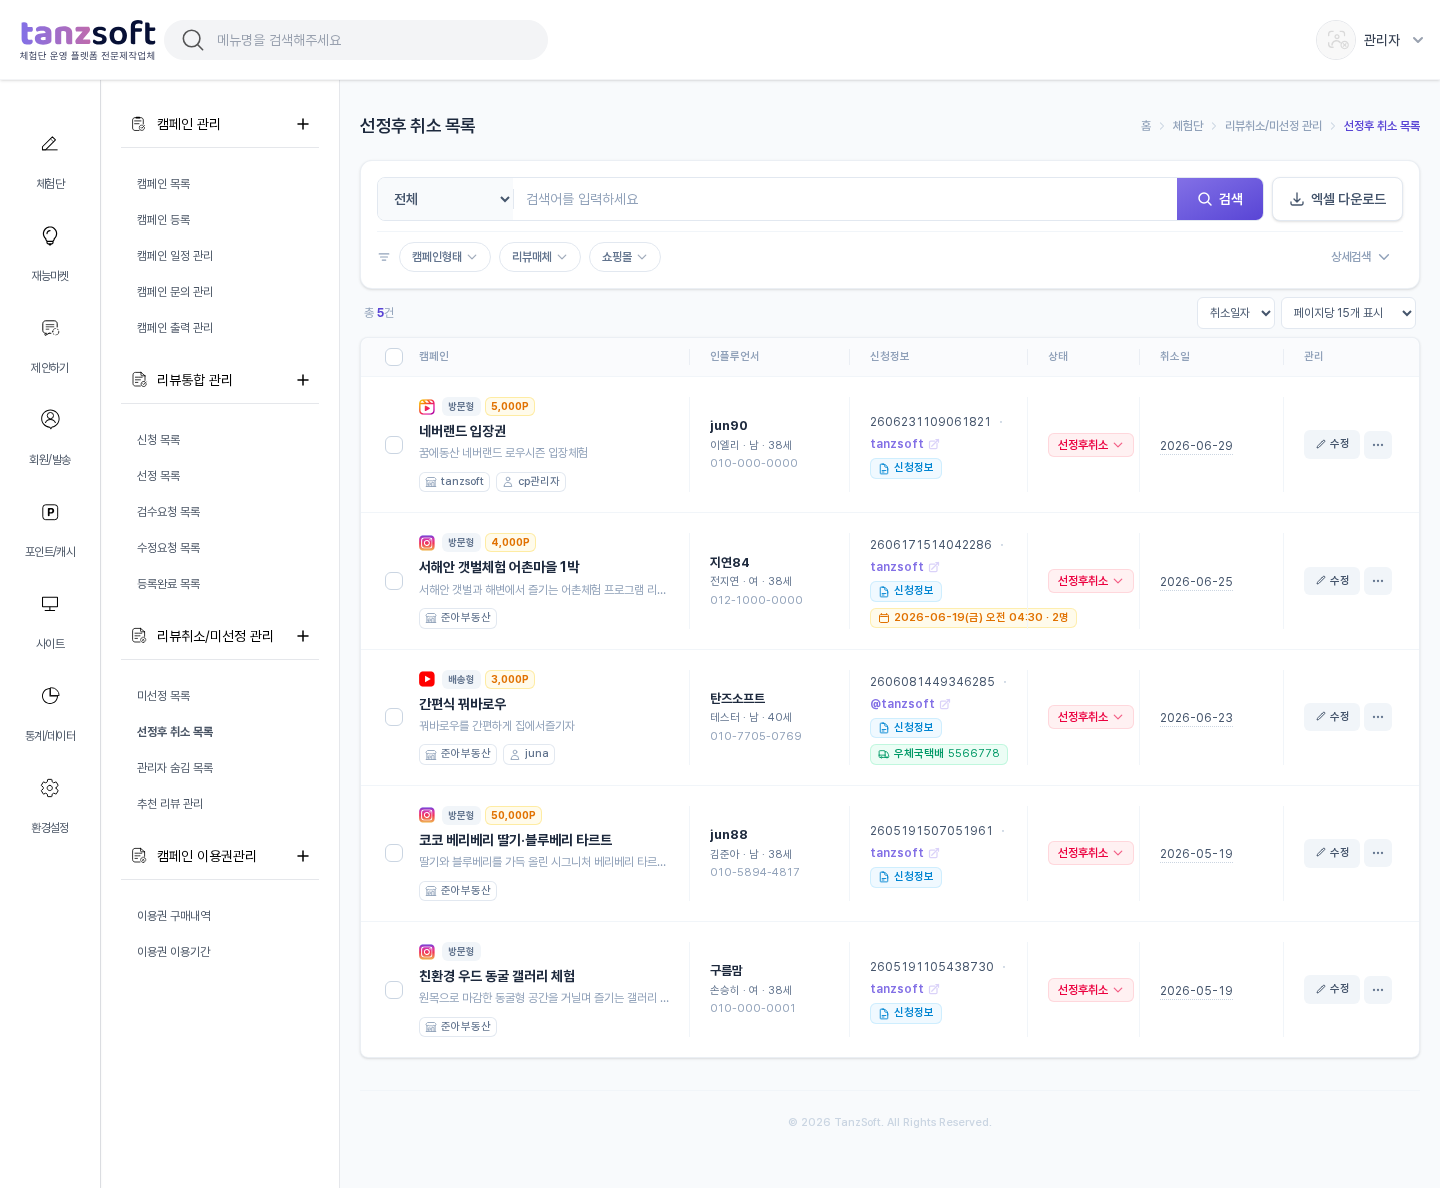The width and height of the screenshot is (1440, 1188).
Task: Expand the 상세검색 advanced search
Action: [x=1360, y=257]
